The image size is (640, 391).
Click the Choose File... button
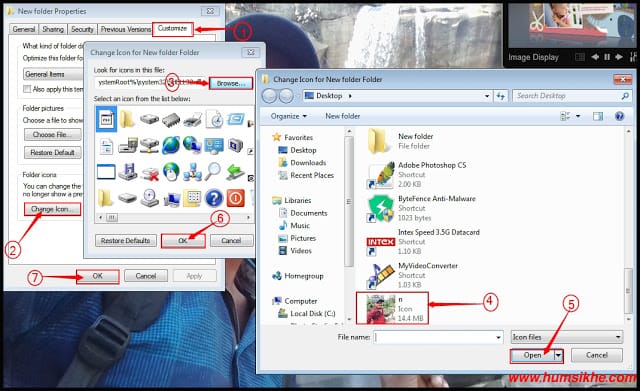[x=52, y=135]
